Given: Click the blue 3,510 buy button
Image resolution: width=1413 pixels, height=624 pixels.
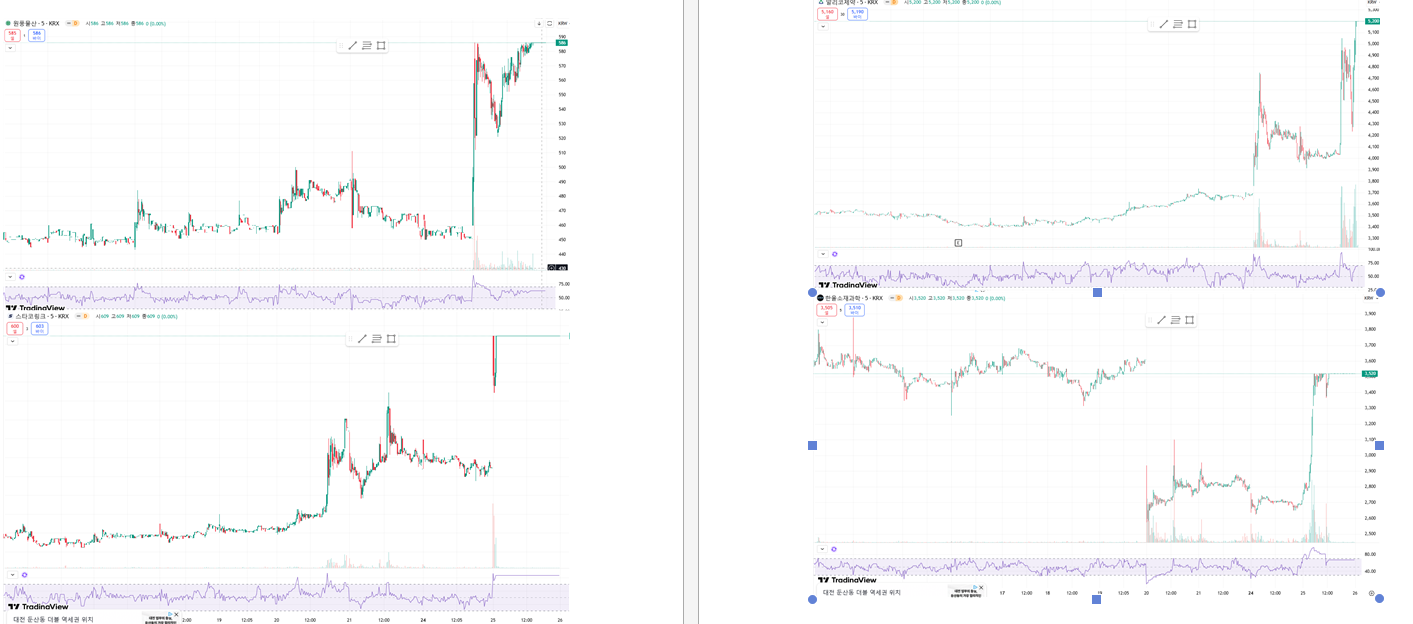Looking at the screenshot, I should pos(854,310).
